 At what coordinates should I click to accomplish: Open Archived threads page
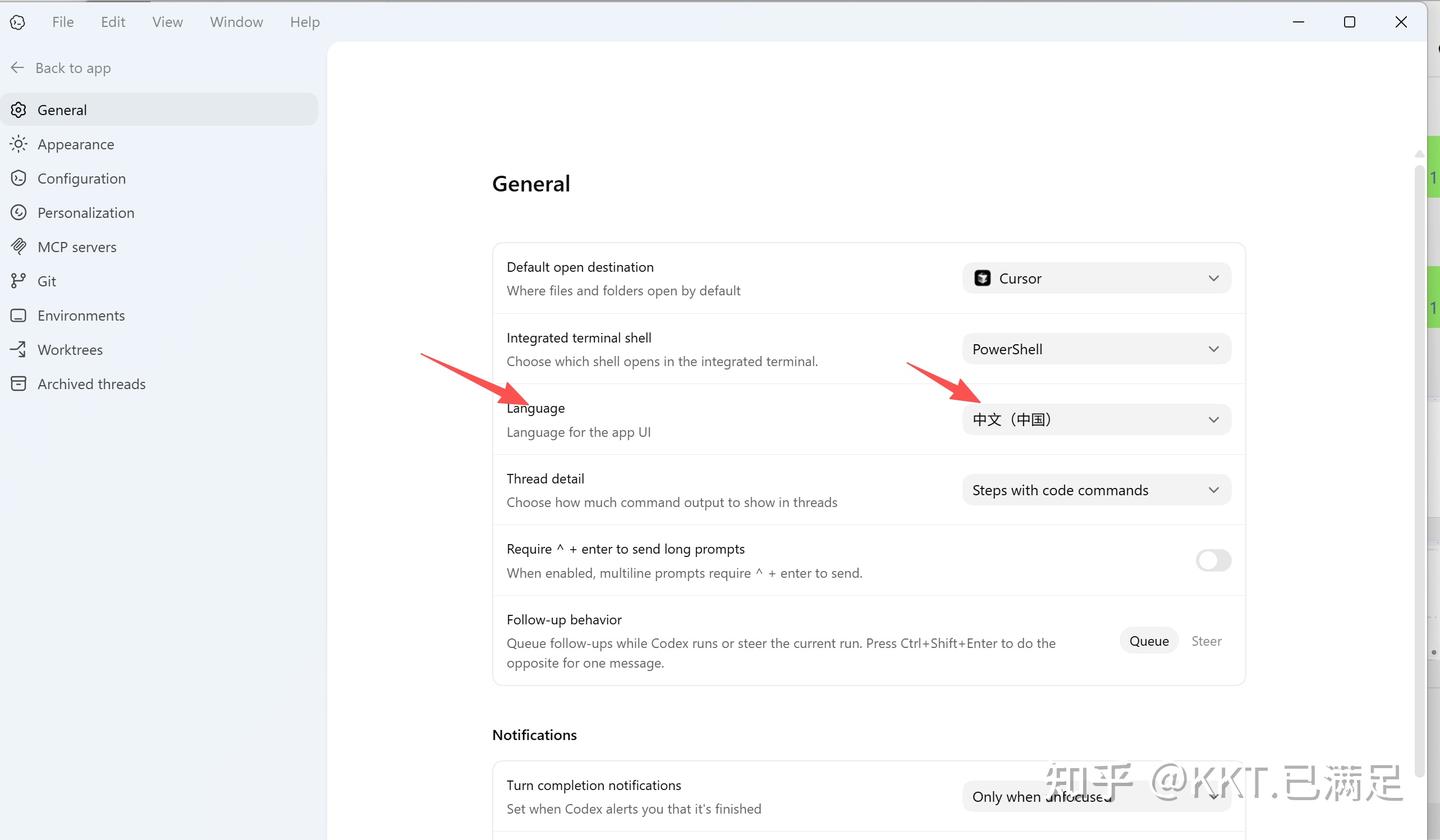pos(160,384)
